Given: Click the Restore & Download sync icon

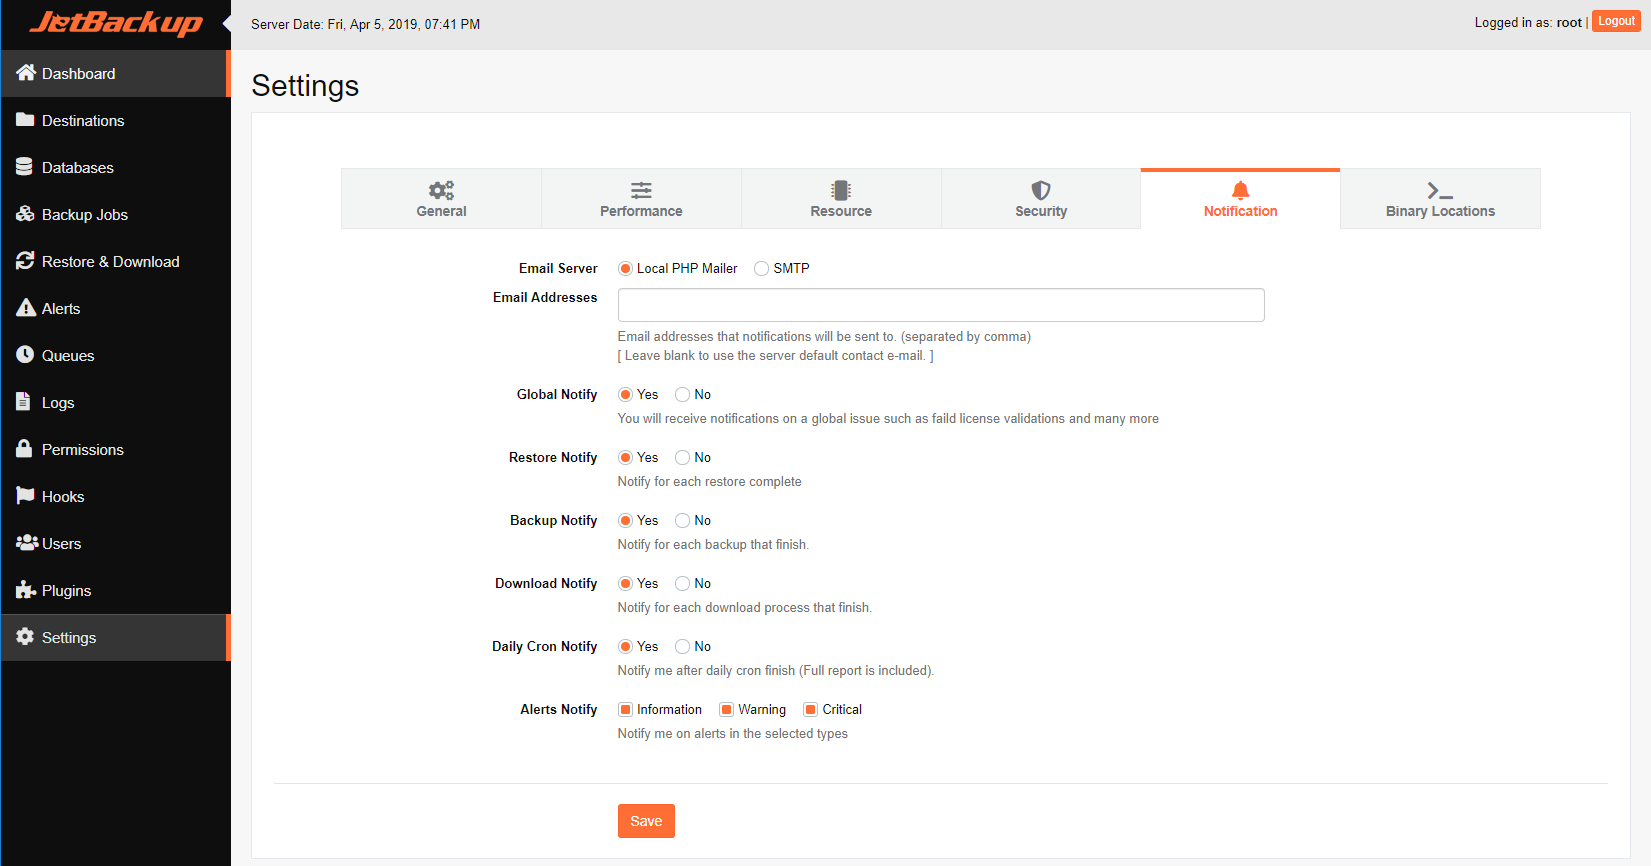Looking at the screenshot, I should point(25,261).
